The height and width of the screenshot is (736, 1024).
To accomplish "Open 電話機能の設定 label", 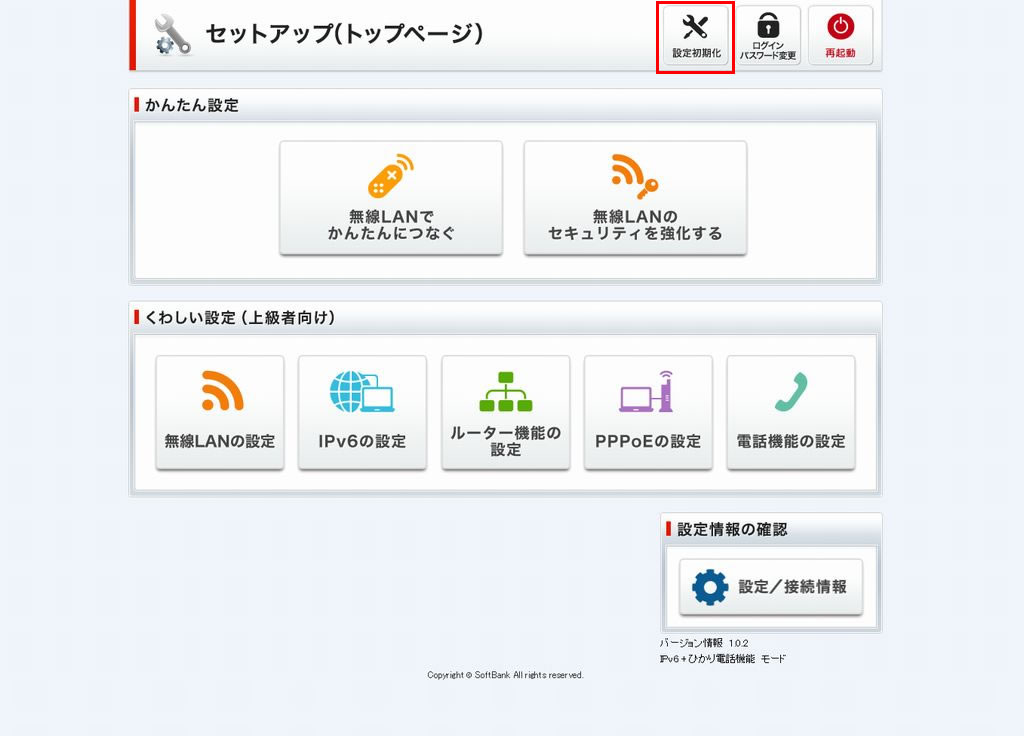I will point(790,441).
